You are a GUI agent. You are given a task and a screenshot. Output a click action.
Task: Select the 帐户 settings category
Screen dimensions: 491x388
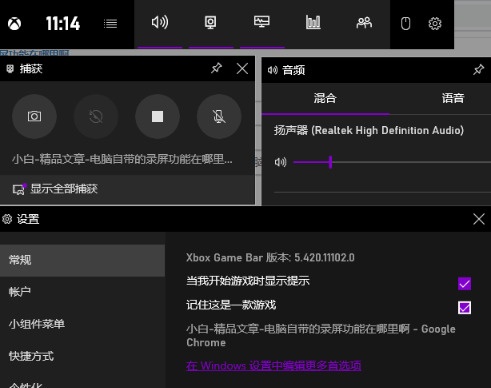pyautogui.click(x=82, y=292)
